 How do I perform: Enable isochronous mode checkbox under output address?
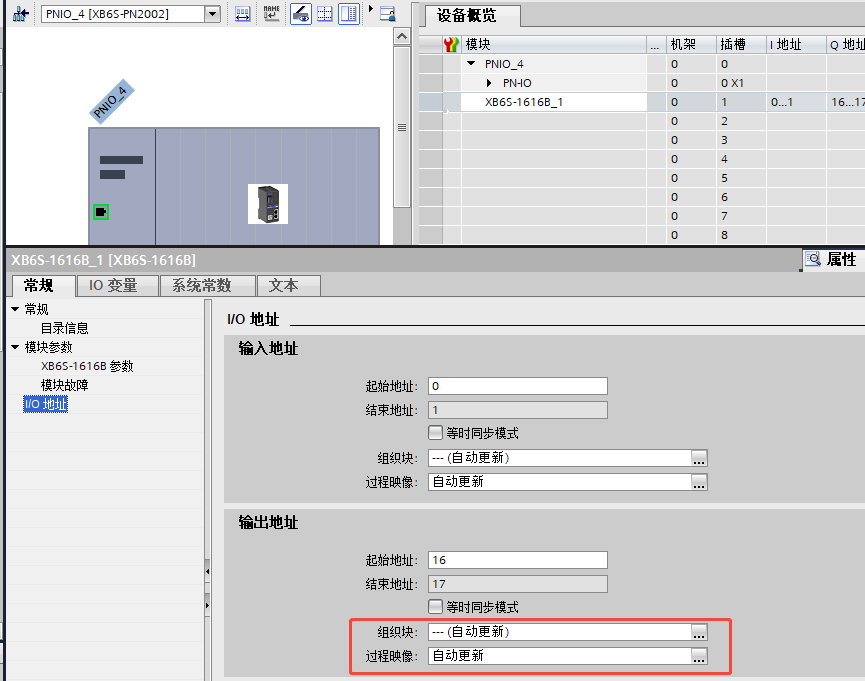click(435, 607)
